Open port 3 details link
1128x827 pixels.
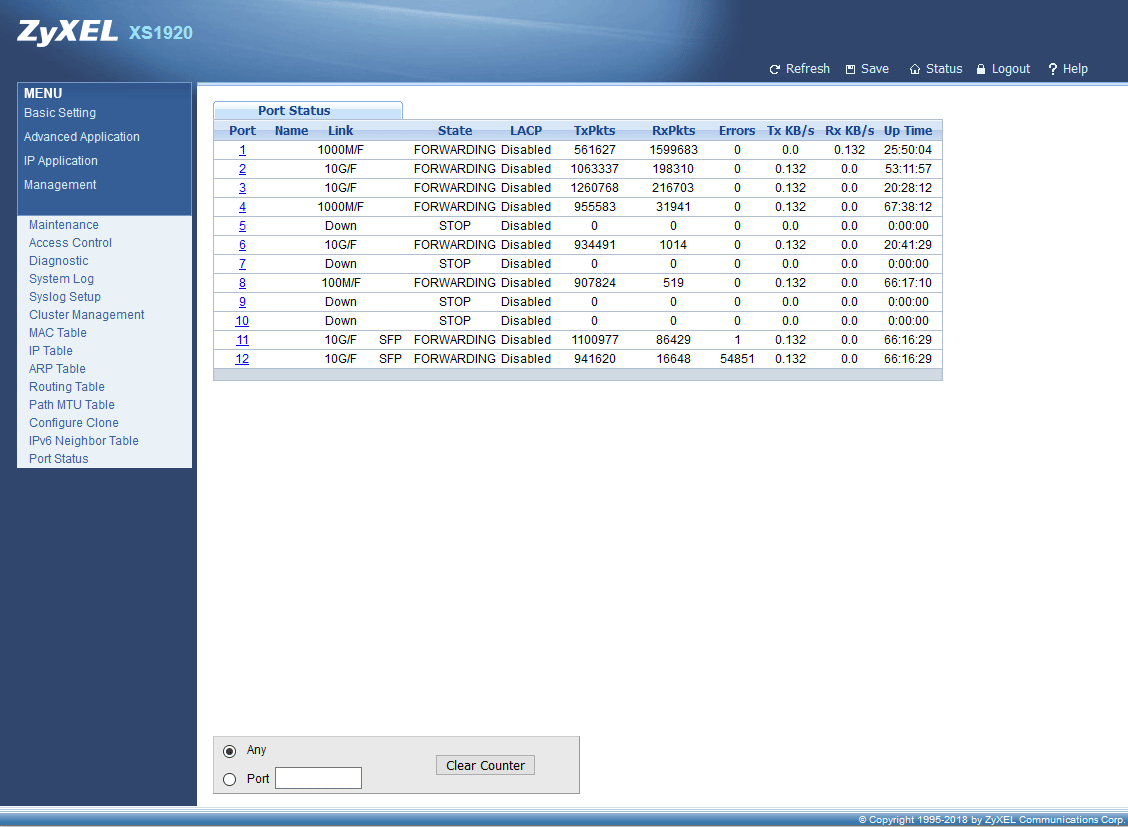coord(242,188)
